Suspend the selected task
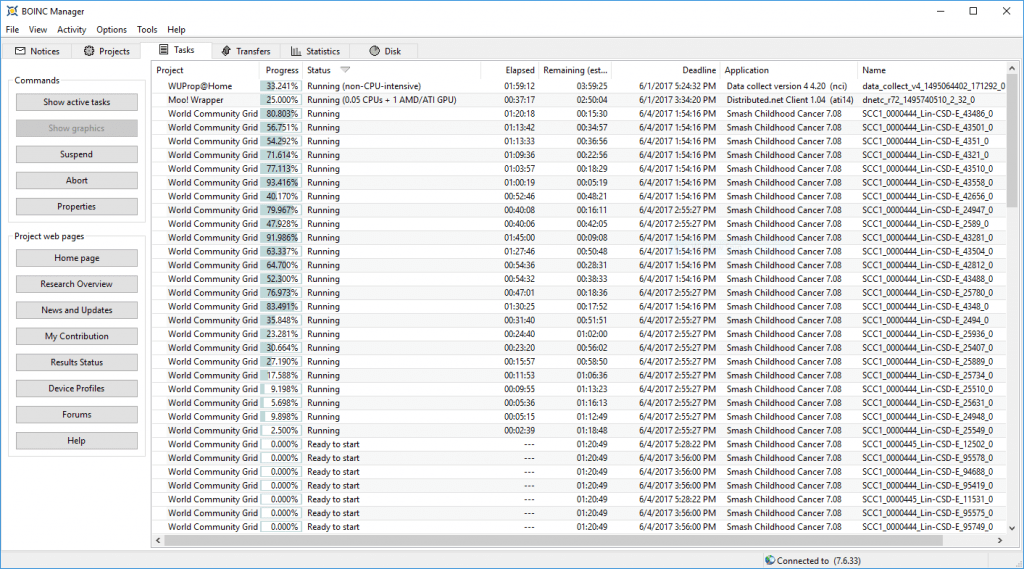The width and height of the screenshot is (1024, 569). pos(76,155)
